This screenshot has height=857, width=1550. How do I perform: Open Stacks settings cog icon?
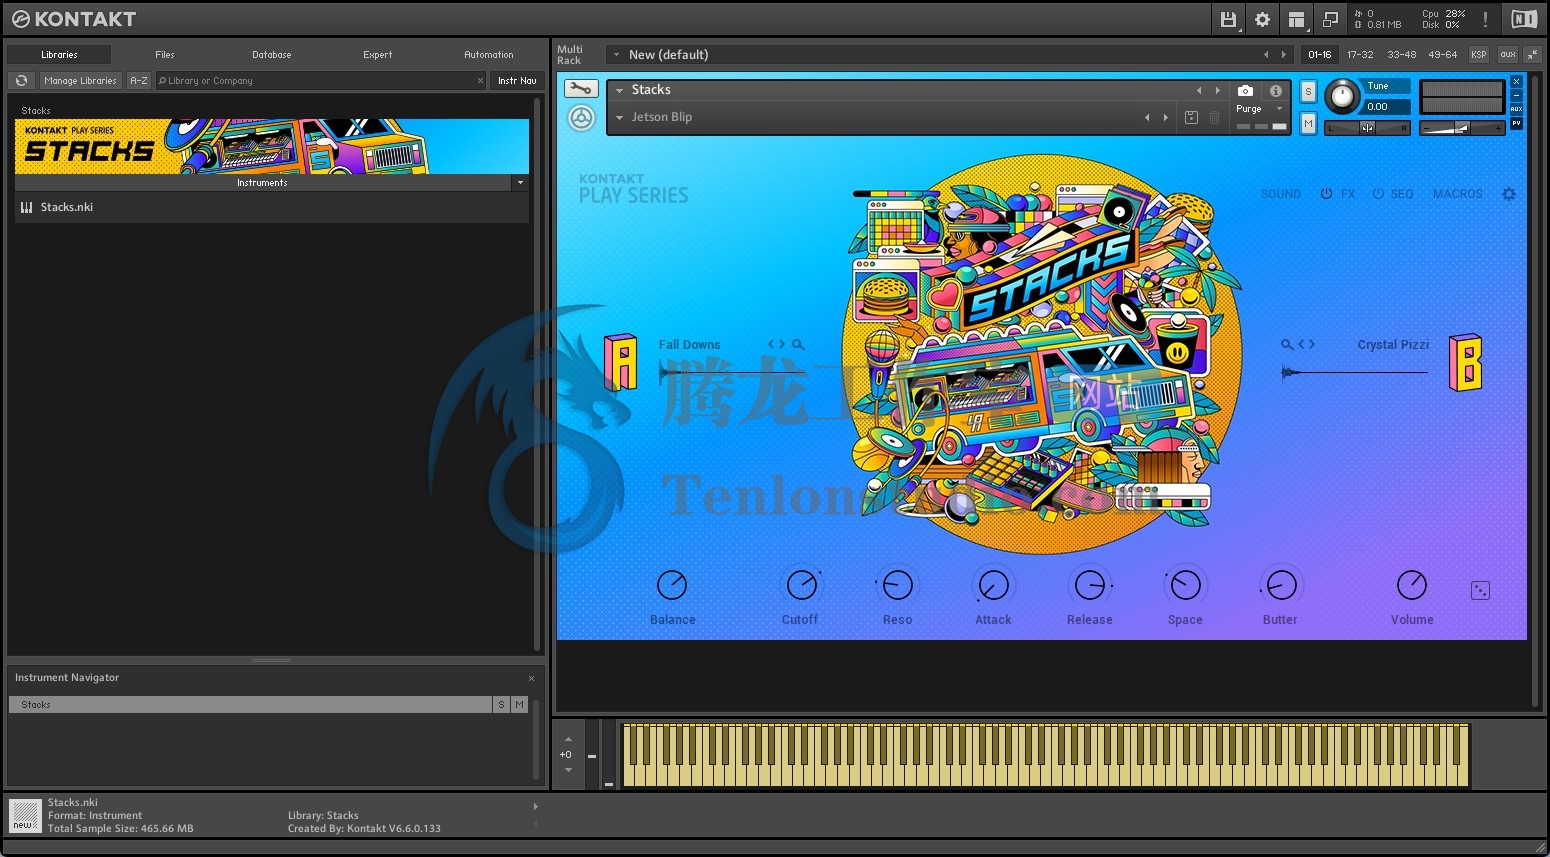[x=1509, y=194]
